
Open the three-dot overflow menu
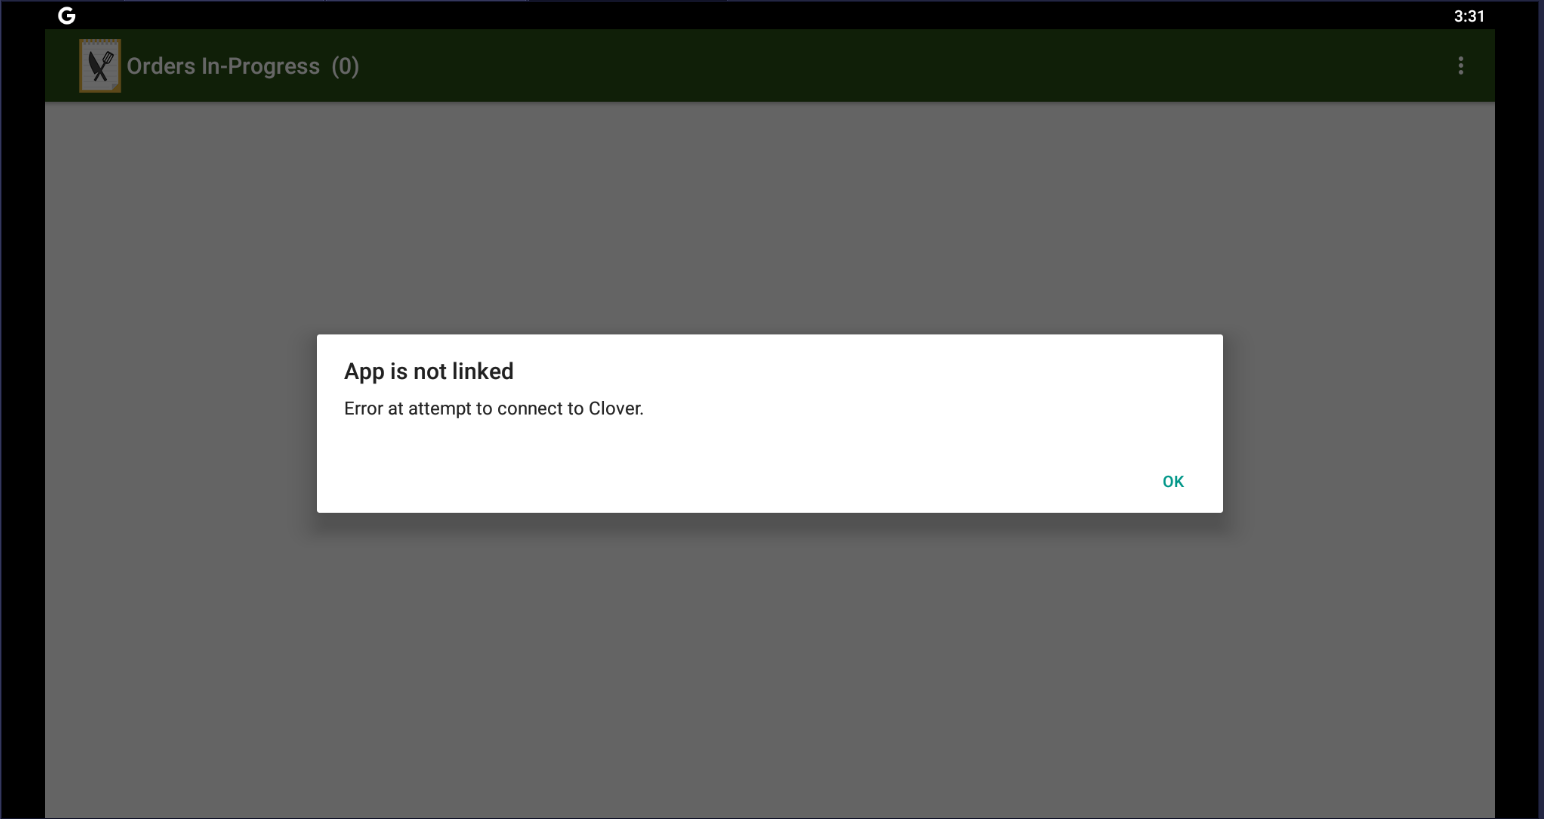click(1460, 66)
